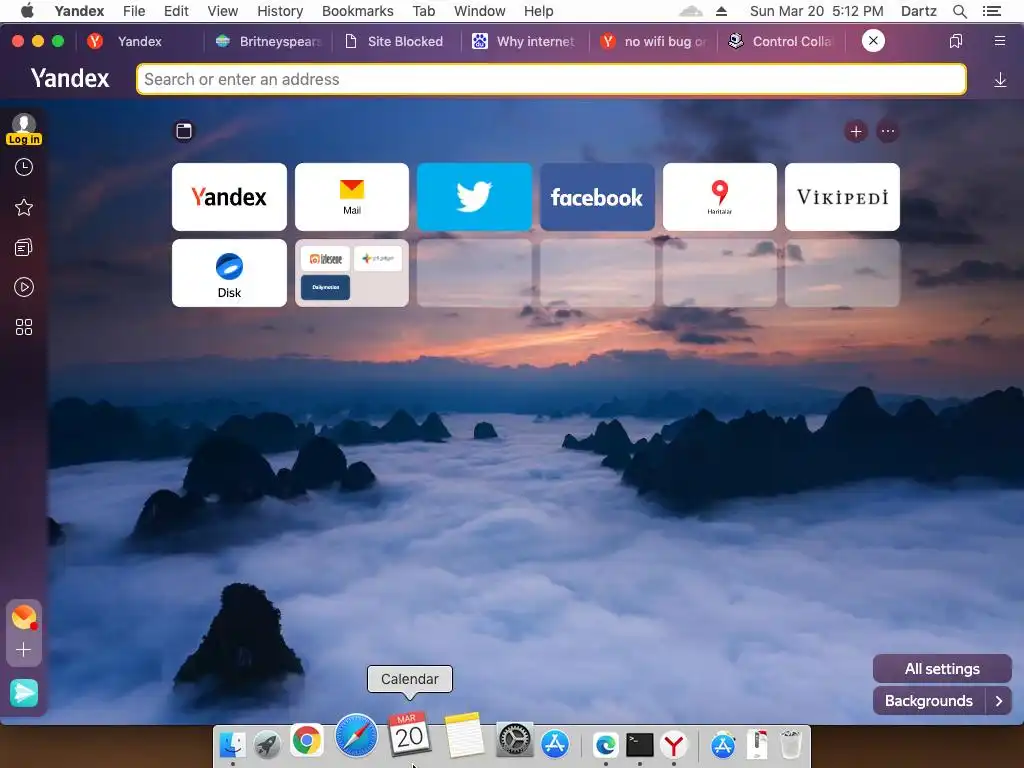Open the Facebook tile

tap(597, 197)
